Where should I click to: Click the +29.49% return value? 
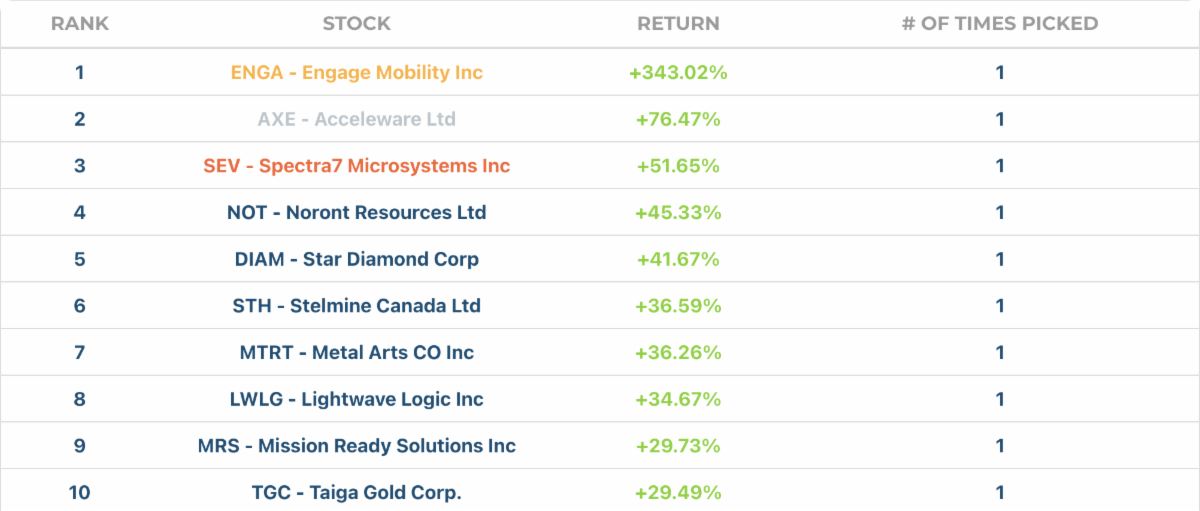[x=678, y=492]
